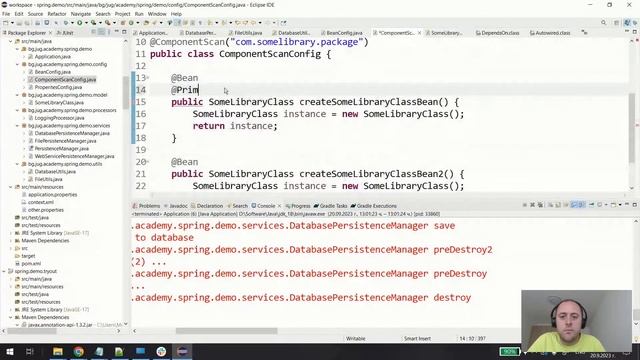Collapse the bg.jug.academy.spring.demo.services package

(17, 126)
